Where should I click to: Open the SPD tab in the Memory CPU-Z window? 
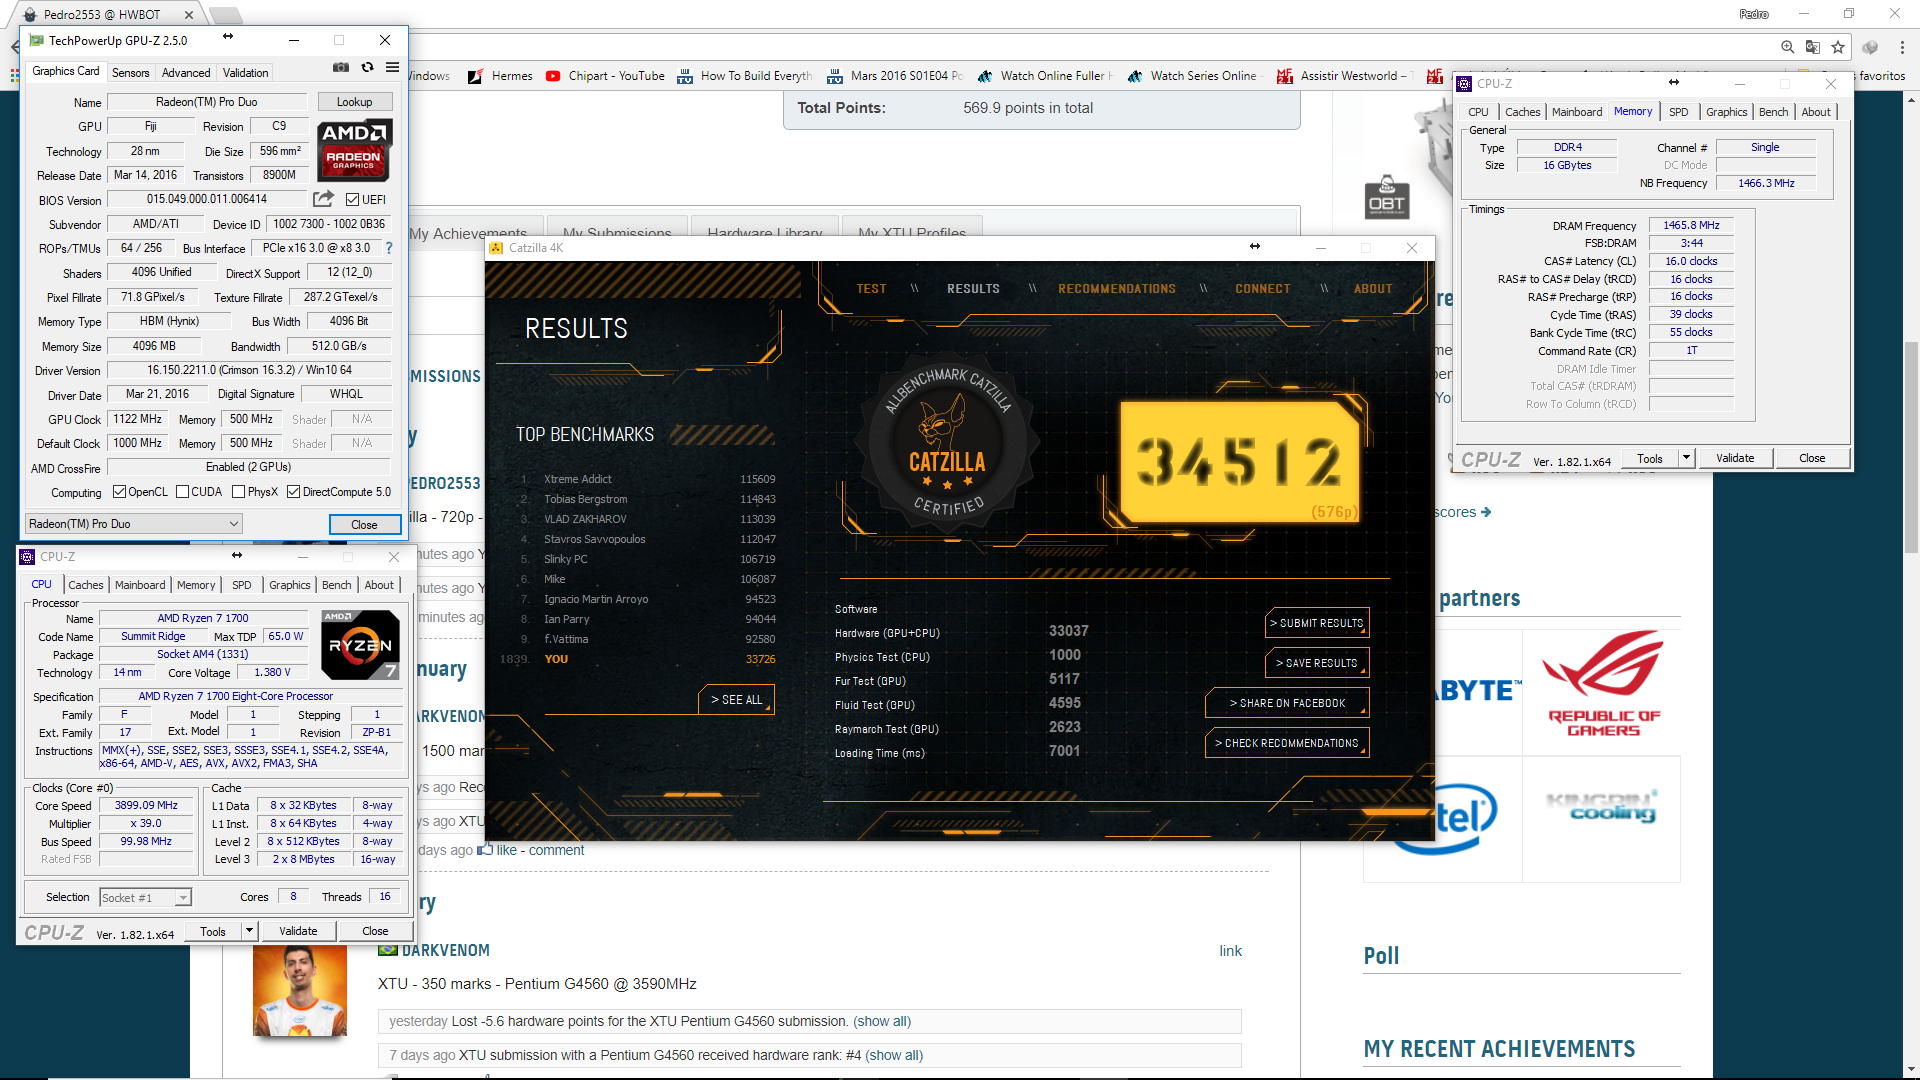(x=1679, y=112)
